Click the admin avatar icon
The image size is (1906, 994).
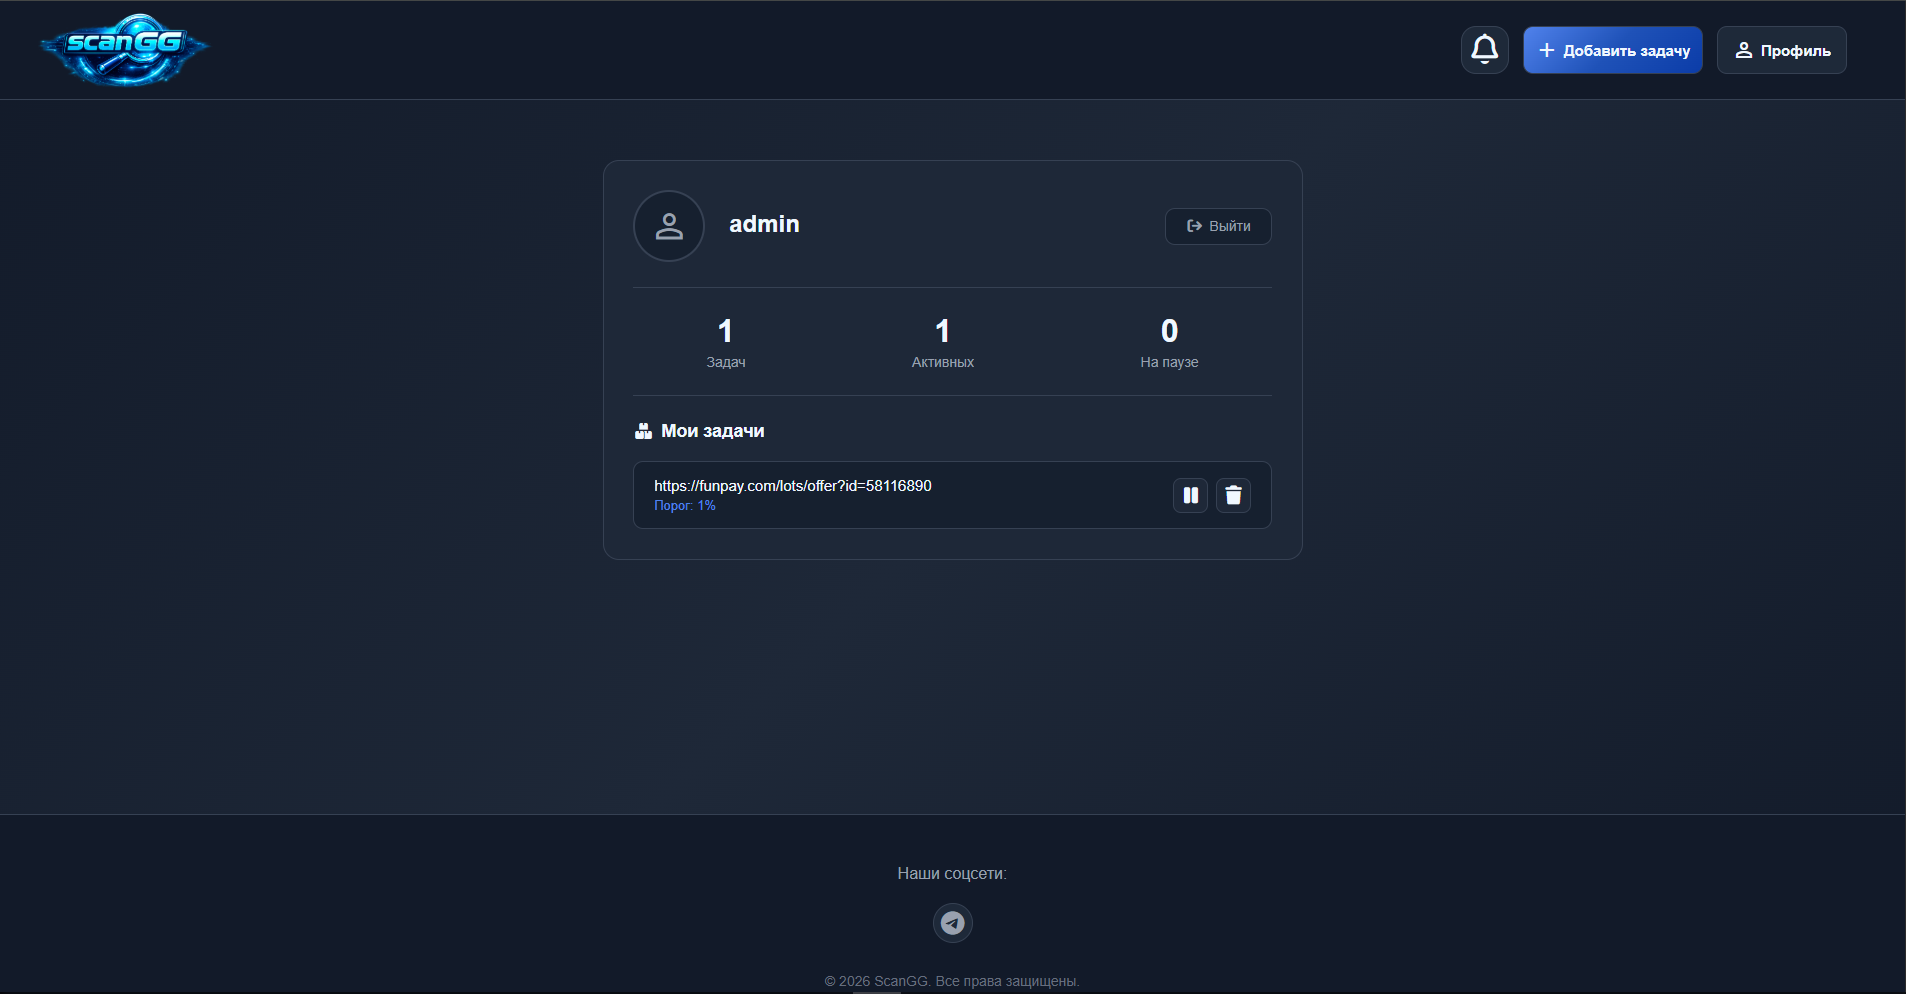tap(669, 226)
